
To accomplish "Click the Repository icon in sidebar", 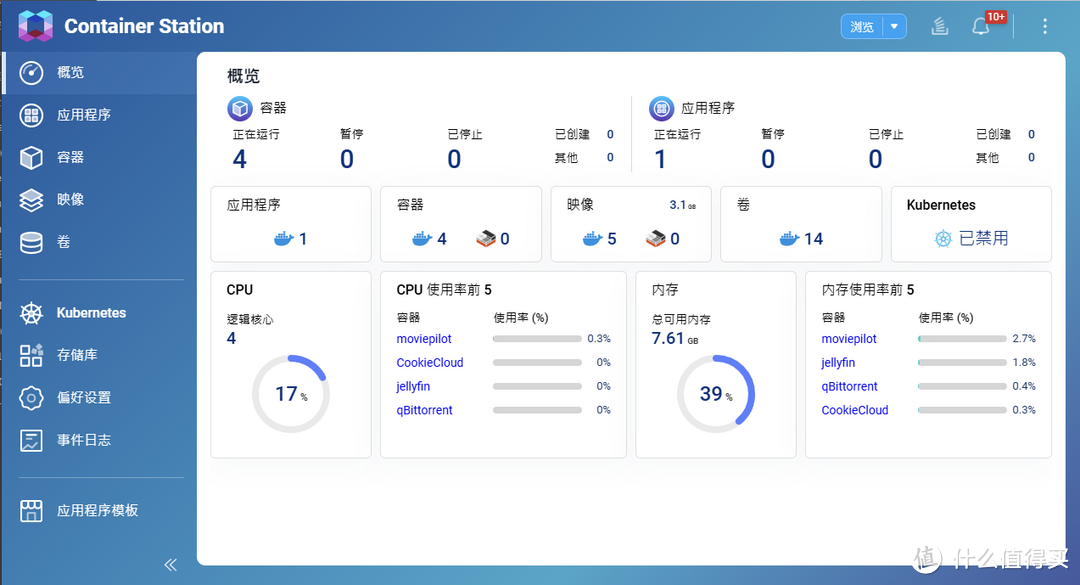I will 31,355.
